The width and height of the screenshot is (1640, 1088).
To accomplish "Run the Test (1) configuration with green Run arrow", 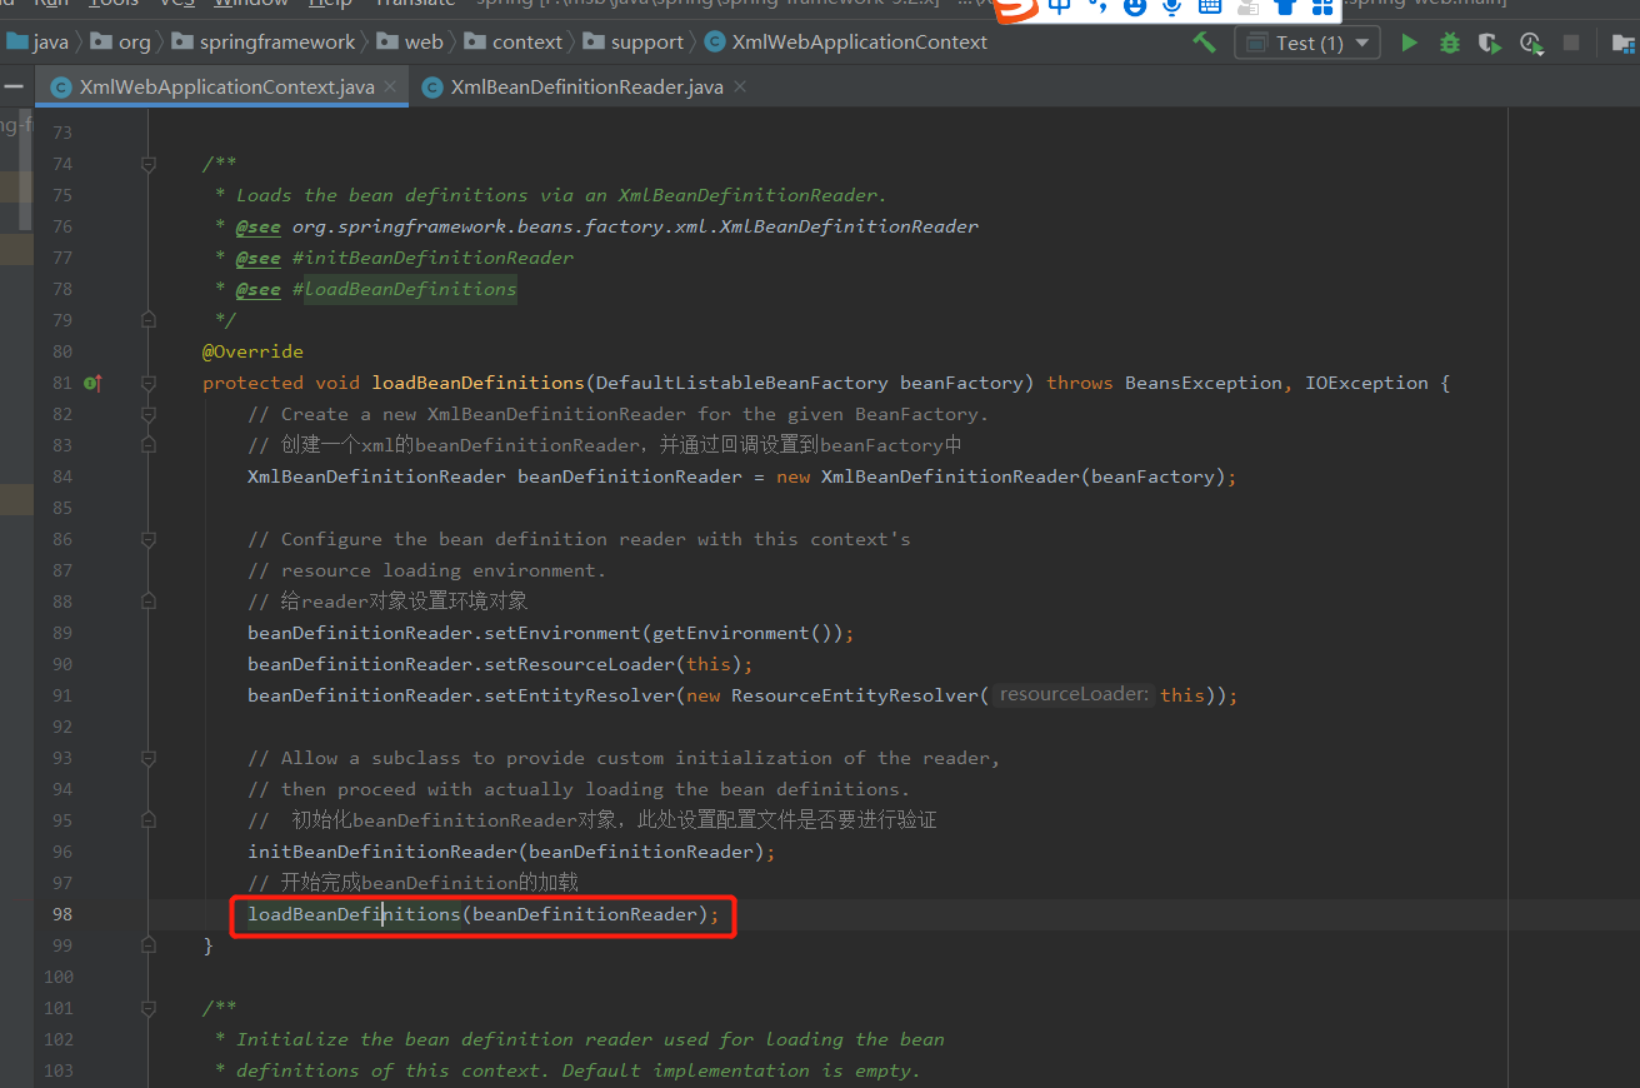I will 1409,43.
